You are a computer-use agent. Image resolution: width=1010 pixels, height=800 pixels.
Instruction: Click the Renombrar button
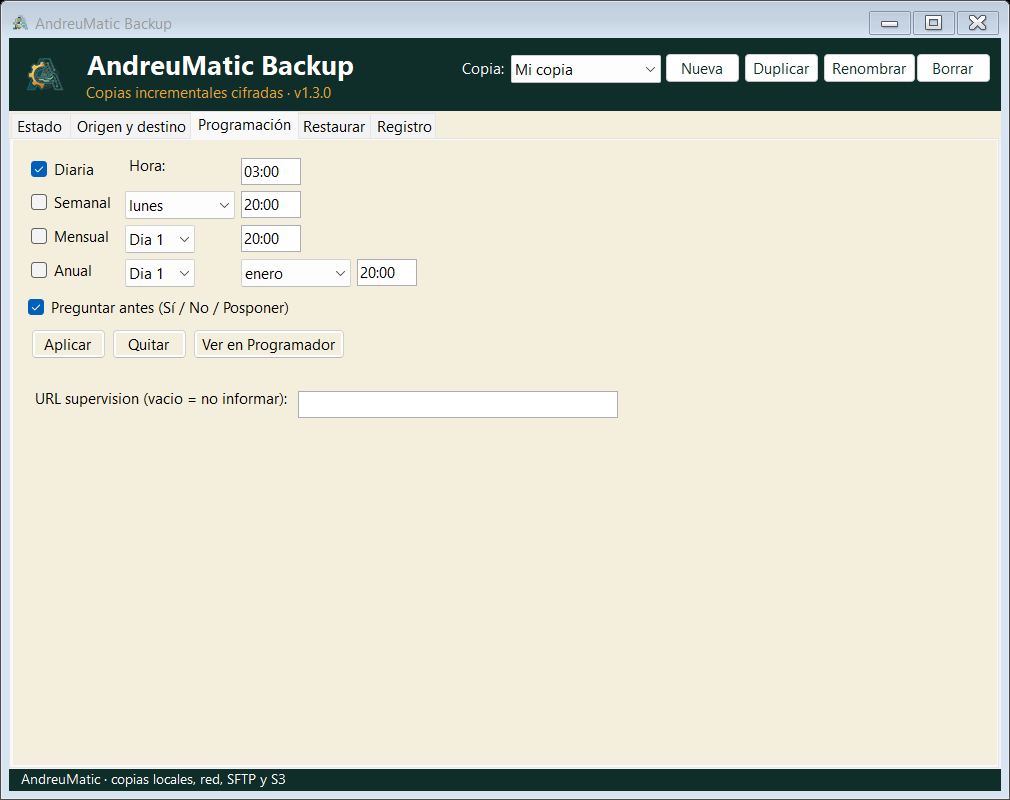pyautogui.click(x=869, y=68)
